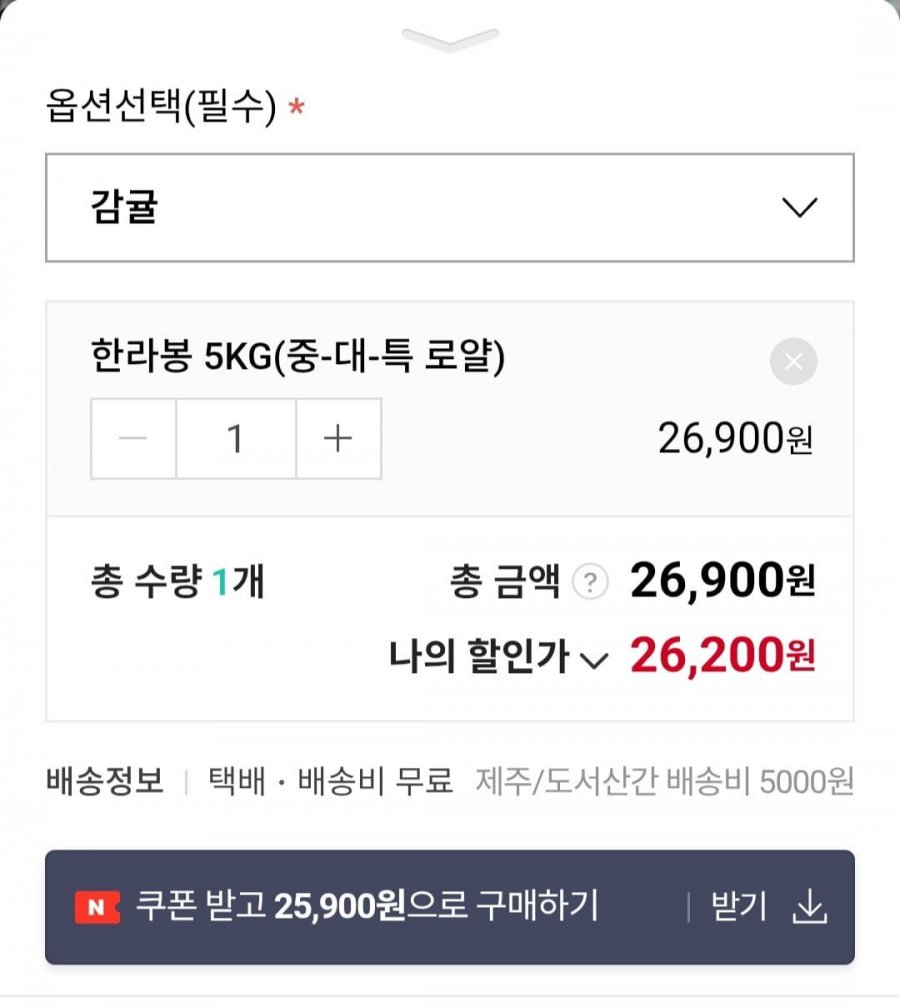
Task: Click the coupon download arrow icon
Action: [x=810, y=907]
